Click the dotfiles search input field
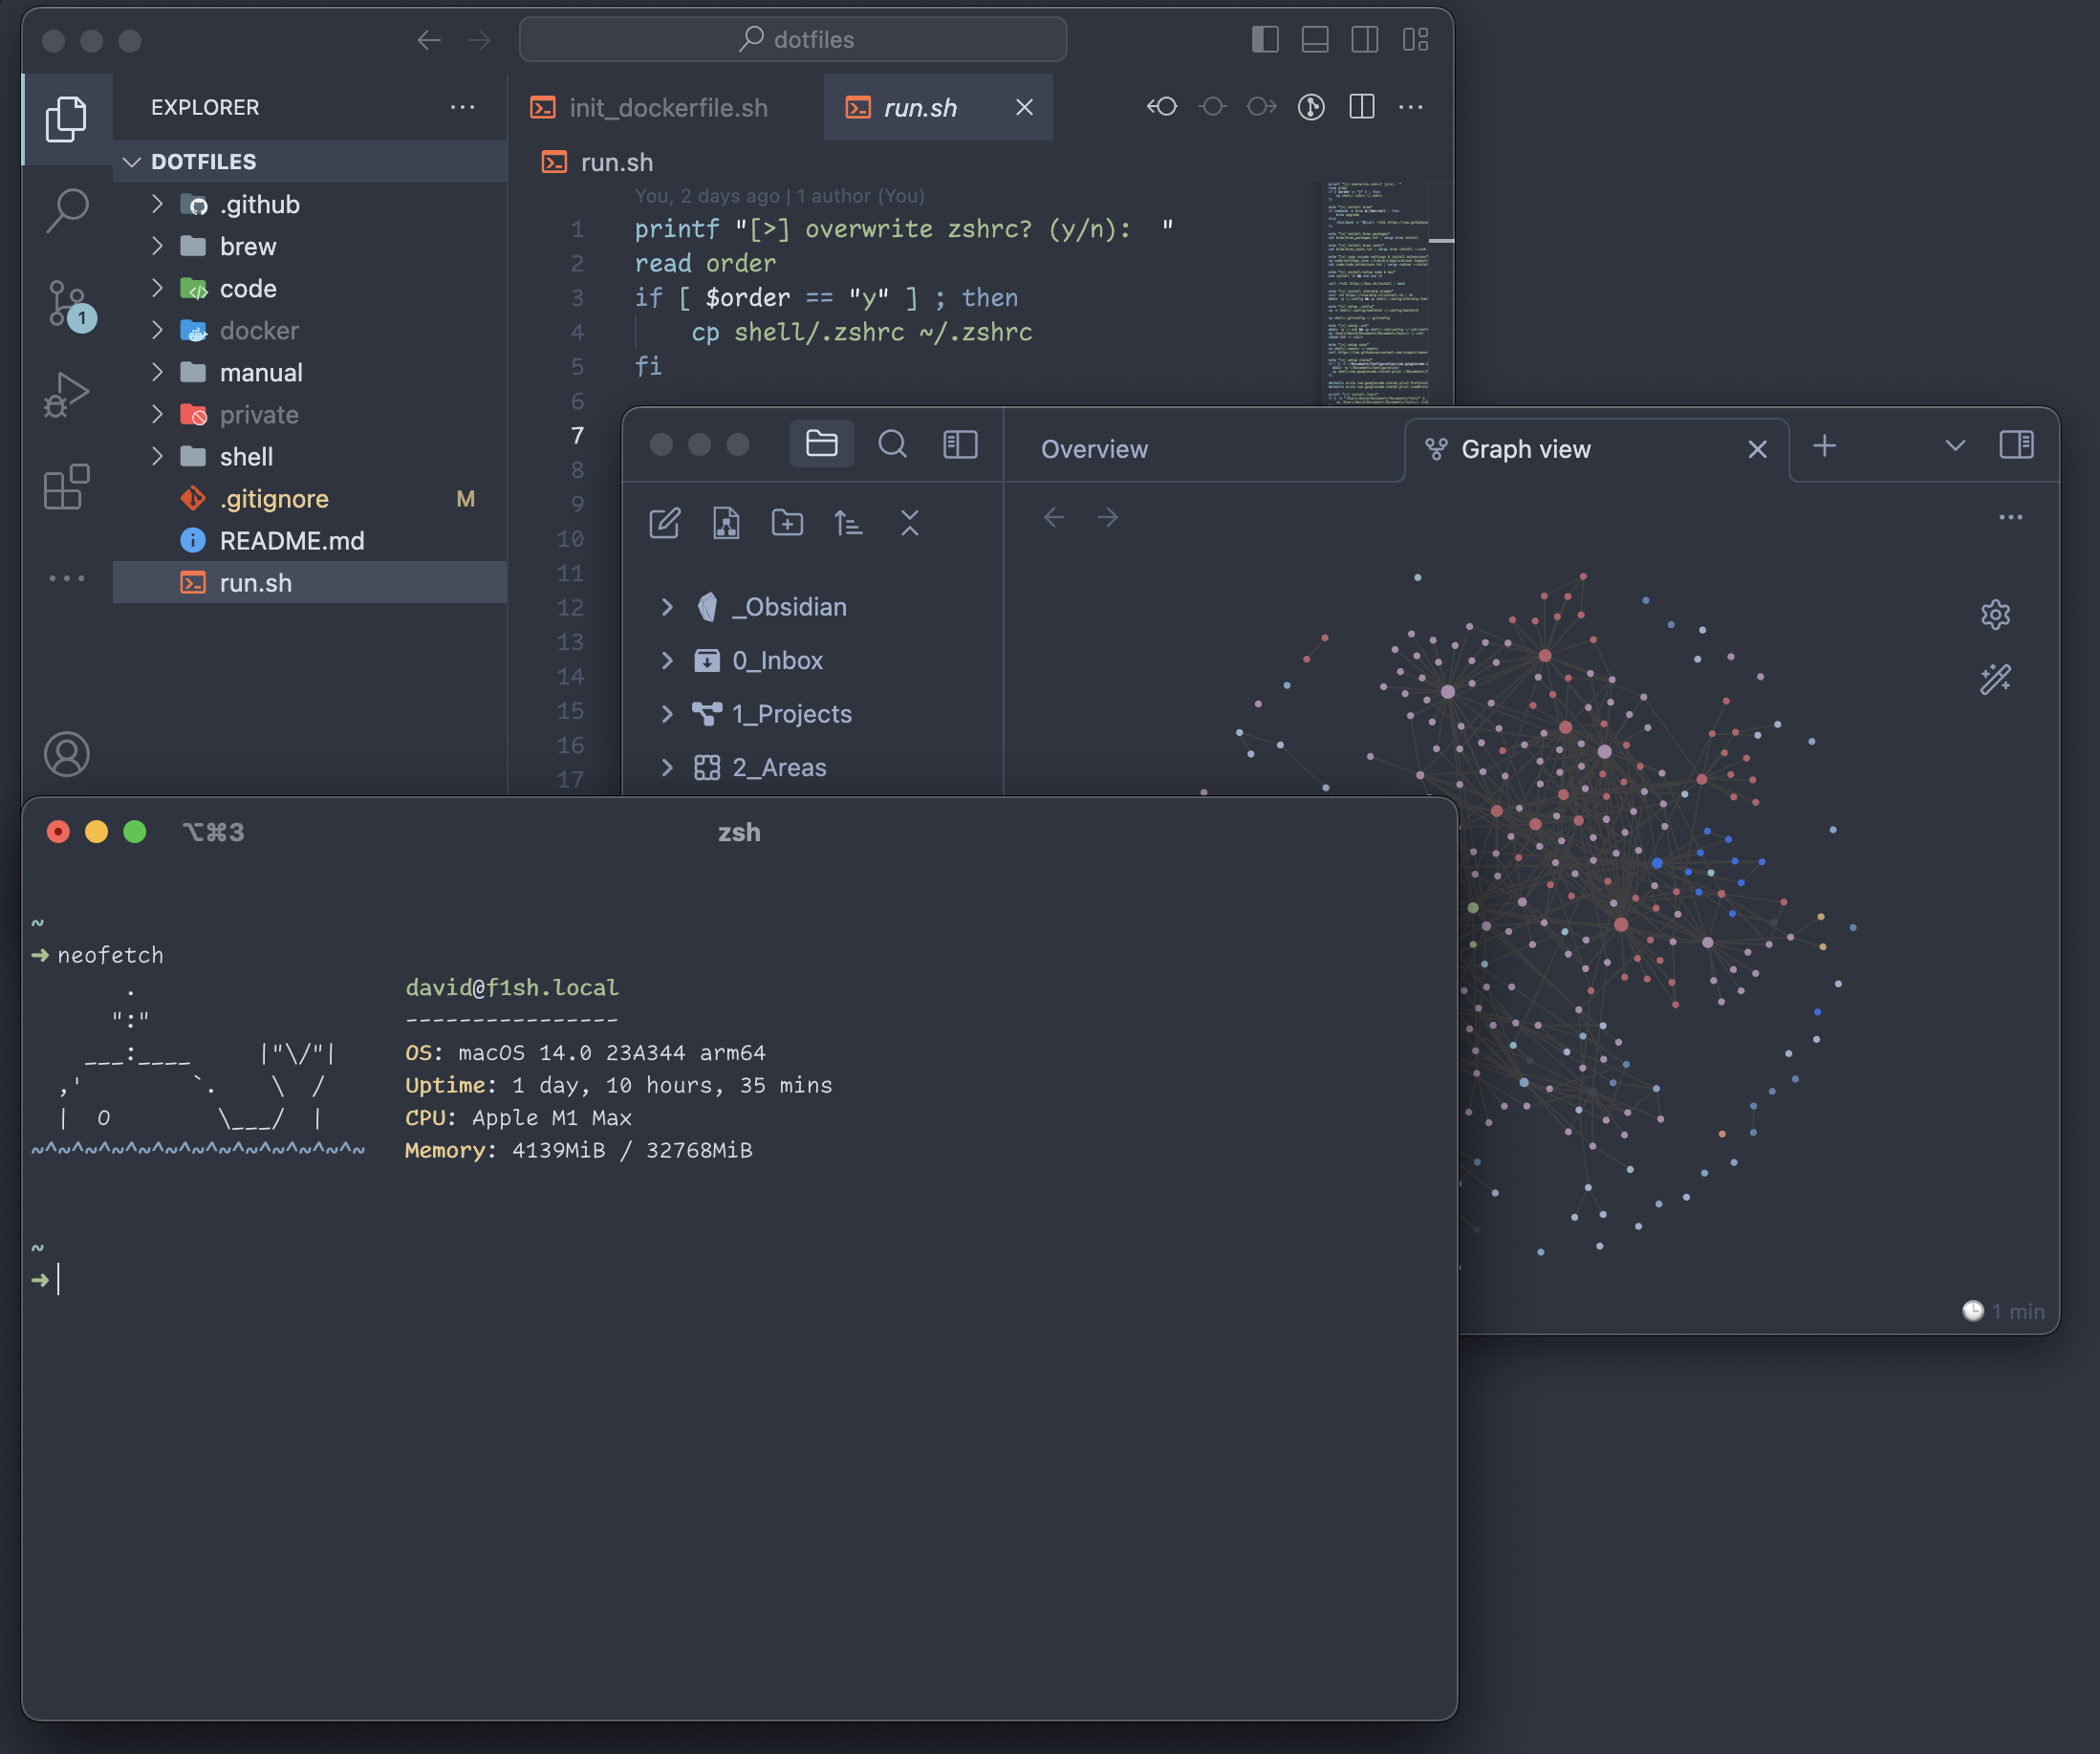 (x=793, y=40)
